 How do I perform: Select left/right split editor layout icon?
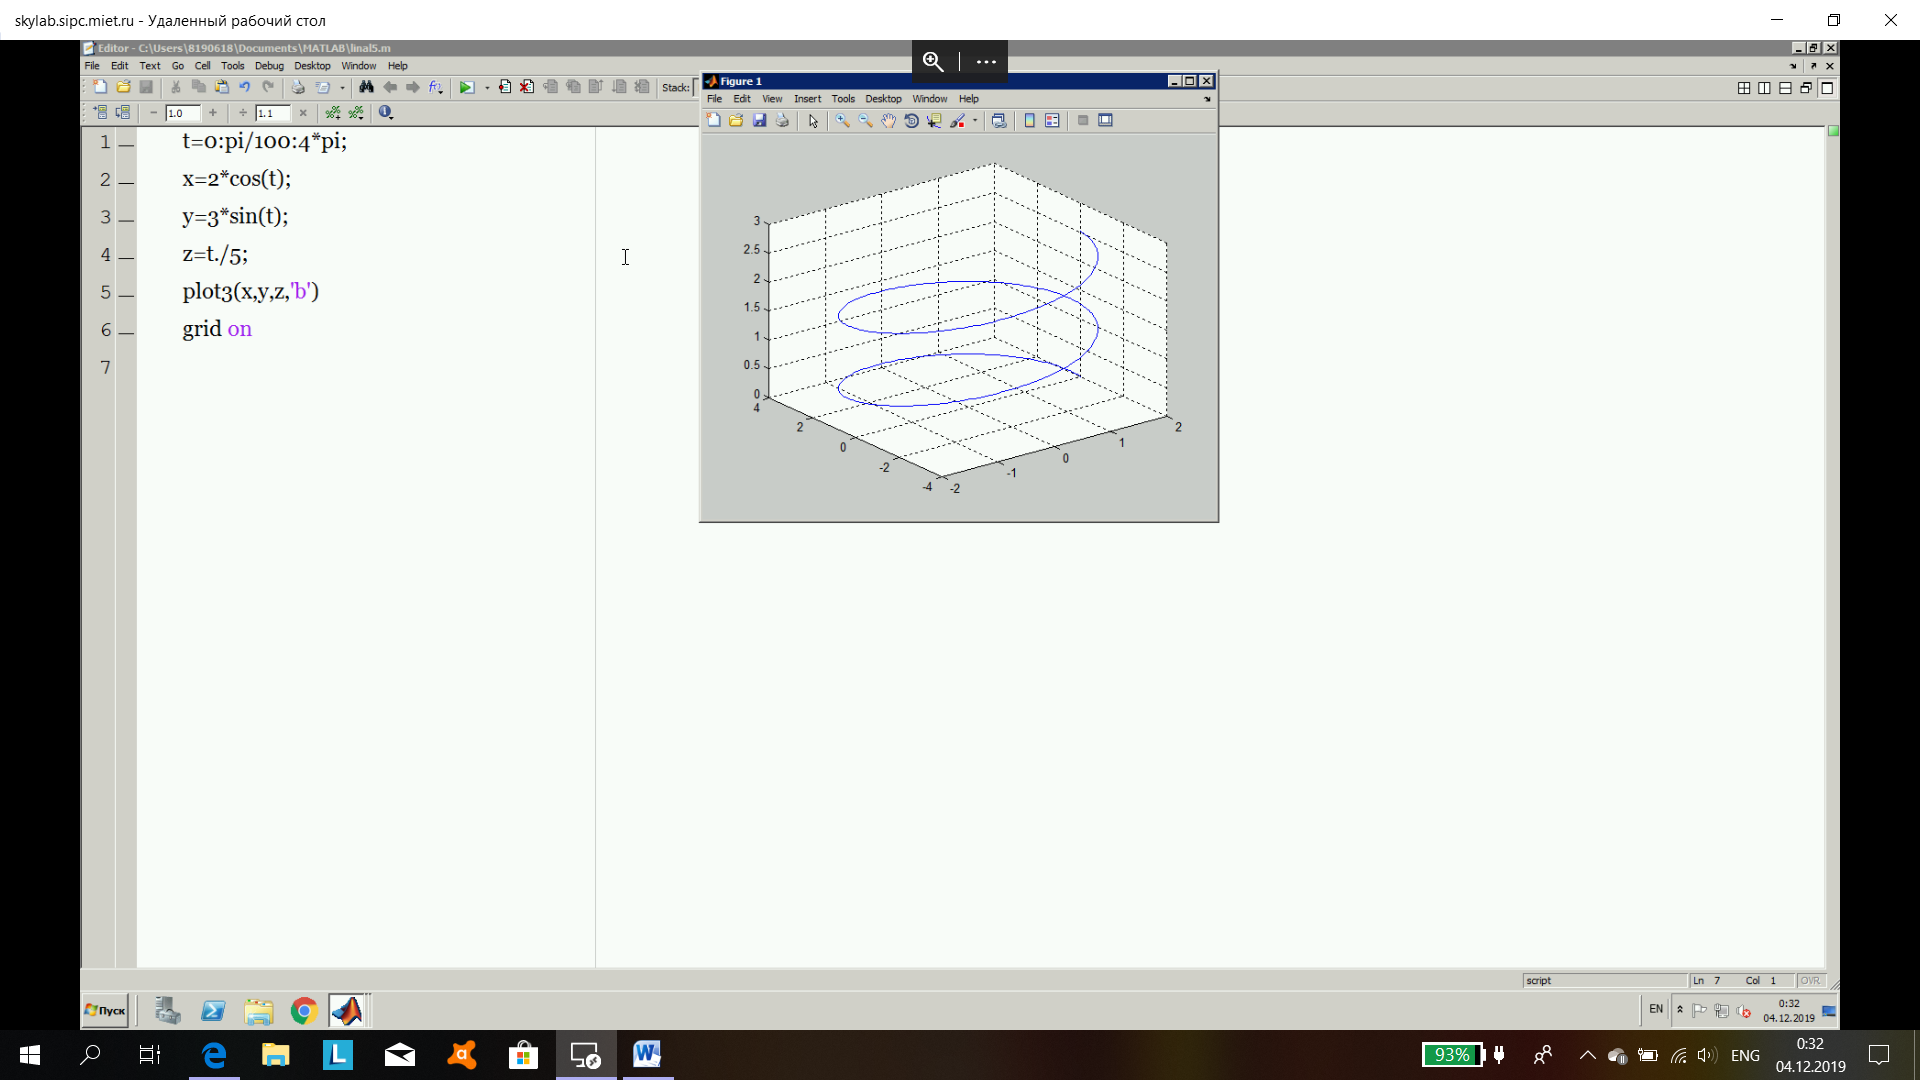point(1764,88)
